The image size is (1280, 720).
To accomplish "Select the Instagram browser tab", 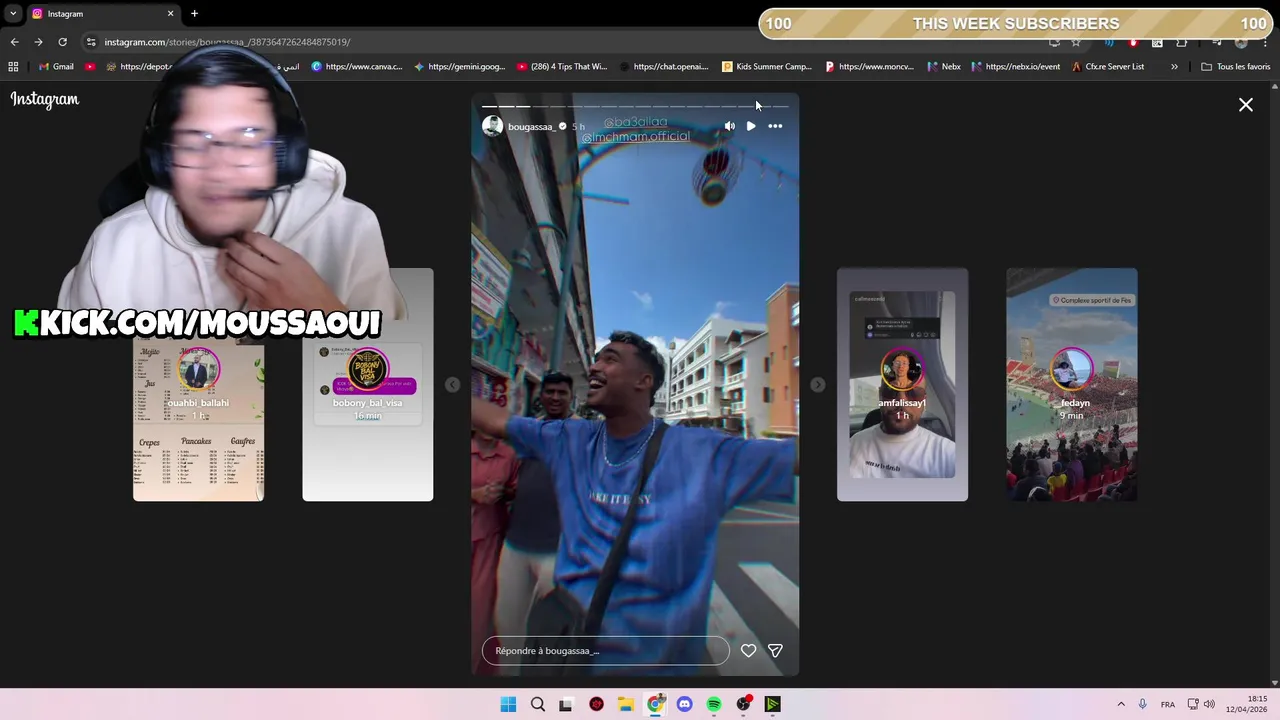I will point(102,14).
